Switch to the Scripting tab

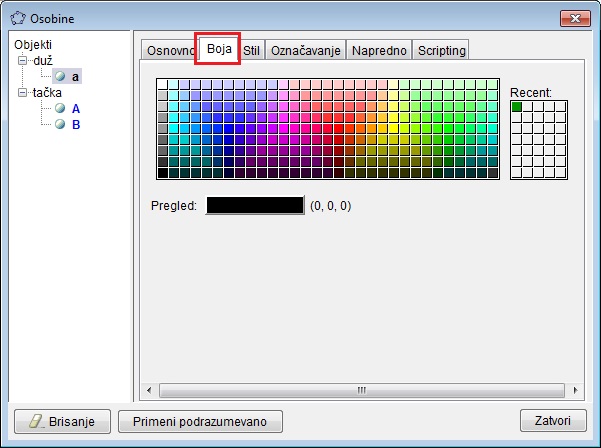click(441, 50)
